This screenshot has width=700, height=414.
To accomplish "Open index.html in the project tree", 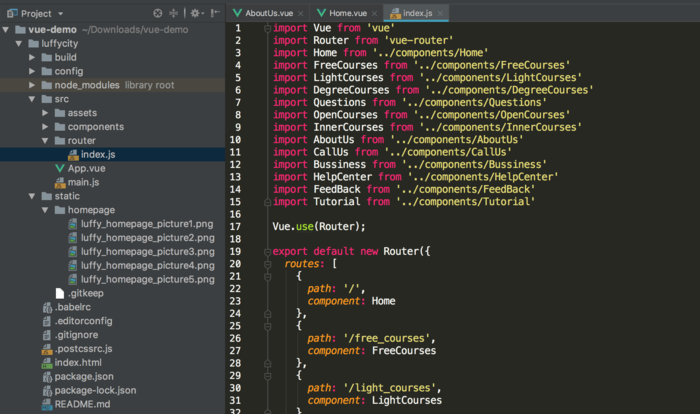I will click(x=78, y=362).
